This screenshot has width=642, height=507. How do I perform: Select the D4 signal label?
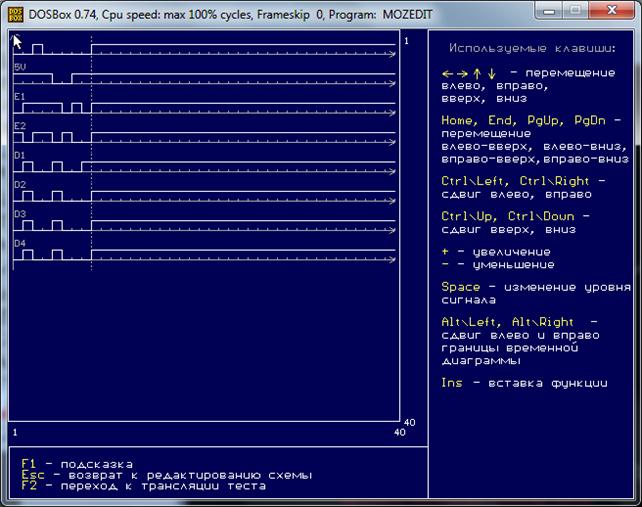pos(20,243)
